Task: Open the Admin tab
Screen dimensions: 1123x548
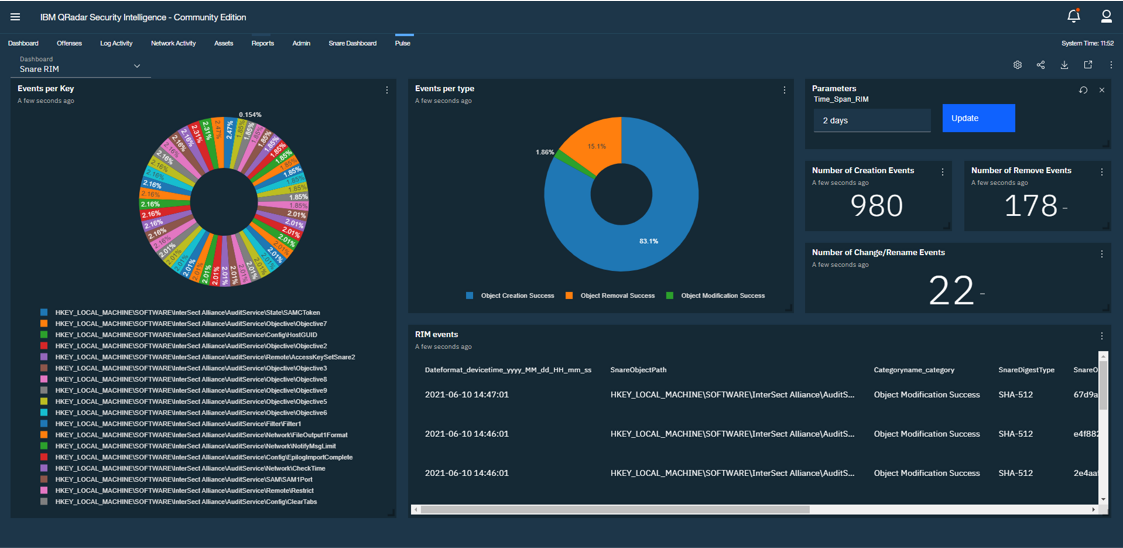Action: click(x=302, y=44)
